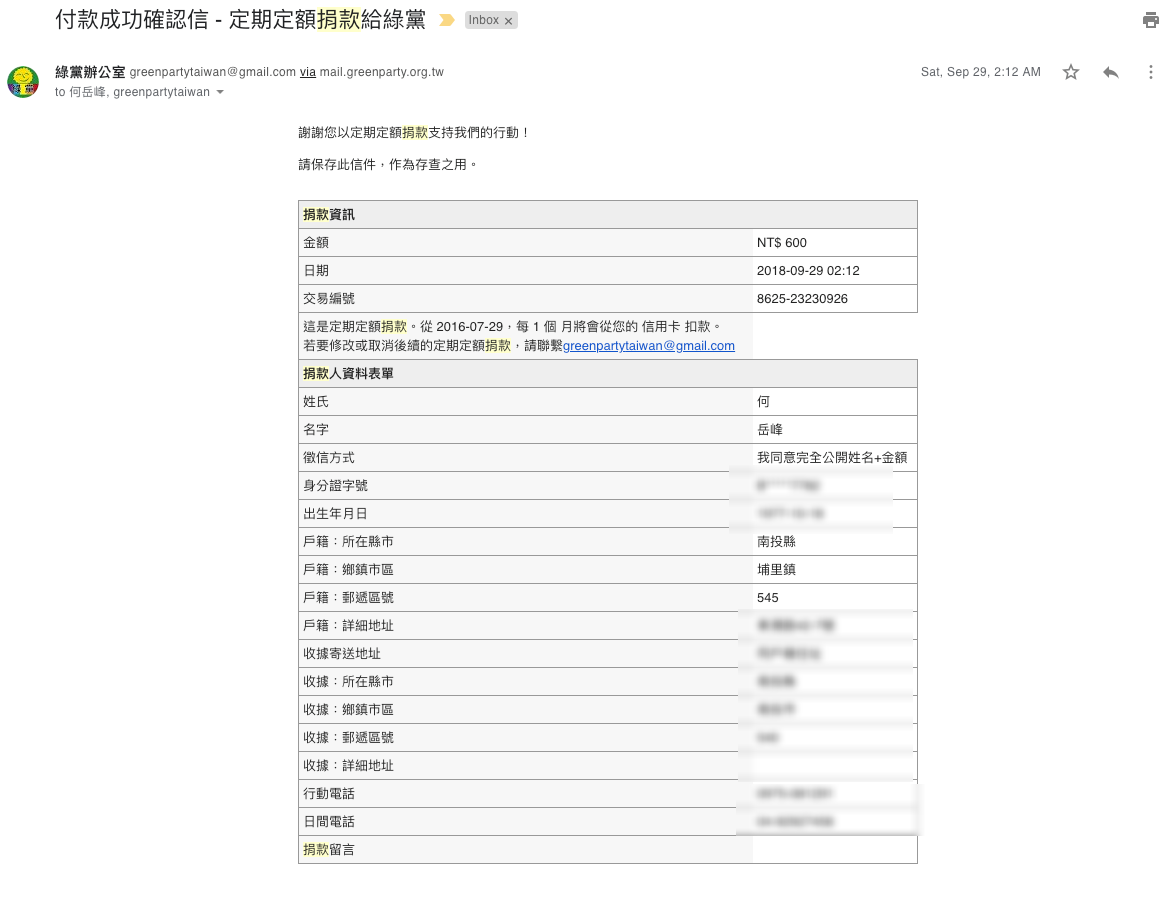Click the email subject title
This screenshot has height=897, width=1167.
click(240, 20)
